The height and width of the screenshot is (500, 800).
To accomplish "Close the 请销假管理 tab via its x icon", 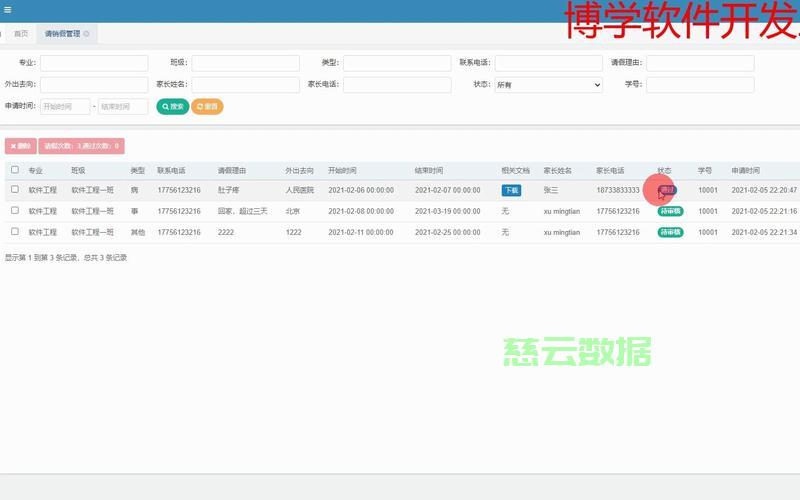I will (x=87, y=34).
